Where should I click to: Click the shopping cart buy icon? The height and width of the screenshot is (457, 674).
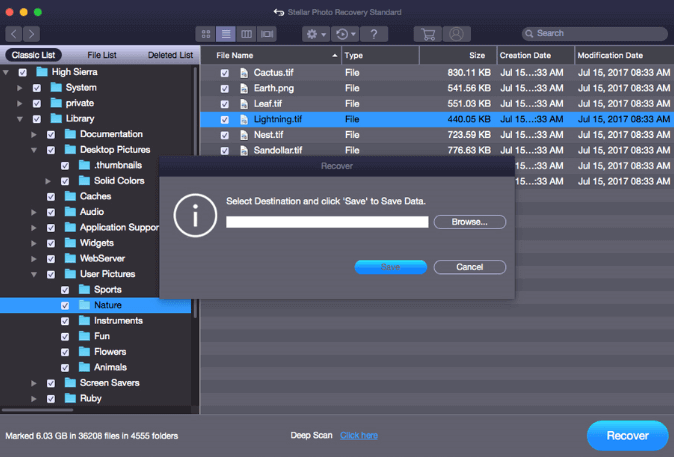428,34
